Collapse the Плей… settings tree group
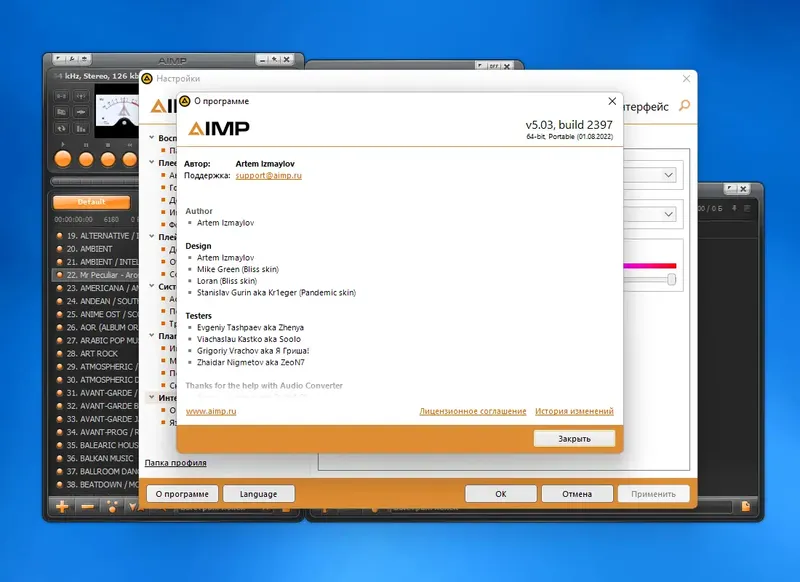The width and height of the screenshot is (800, 582). [152, 236]
